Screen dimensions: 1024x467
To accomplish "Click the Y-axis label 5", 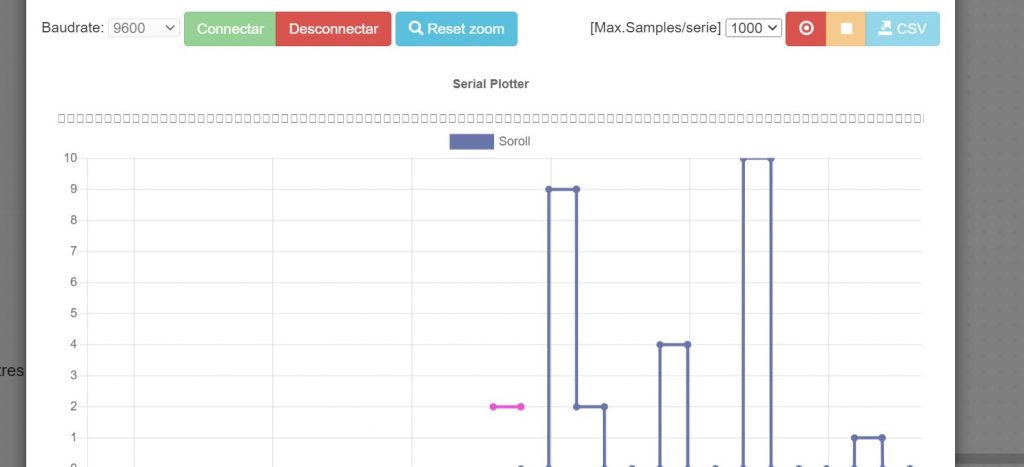I will click(x=72, y=313).
